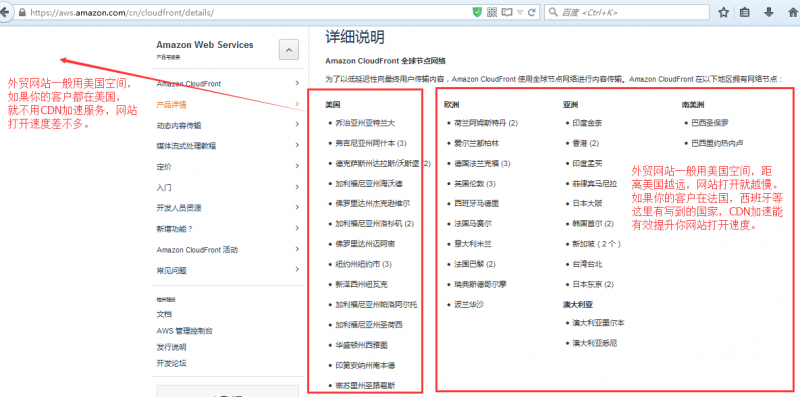Click the chevron next to 入门
The width and height of the screenshot is (800, 397).
pyautogui.click(x=297, y=187)
